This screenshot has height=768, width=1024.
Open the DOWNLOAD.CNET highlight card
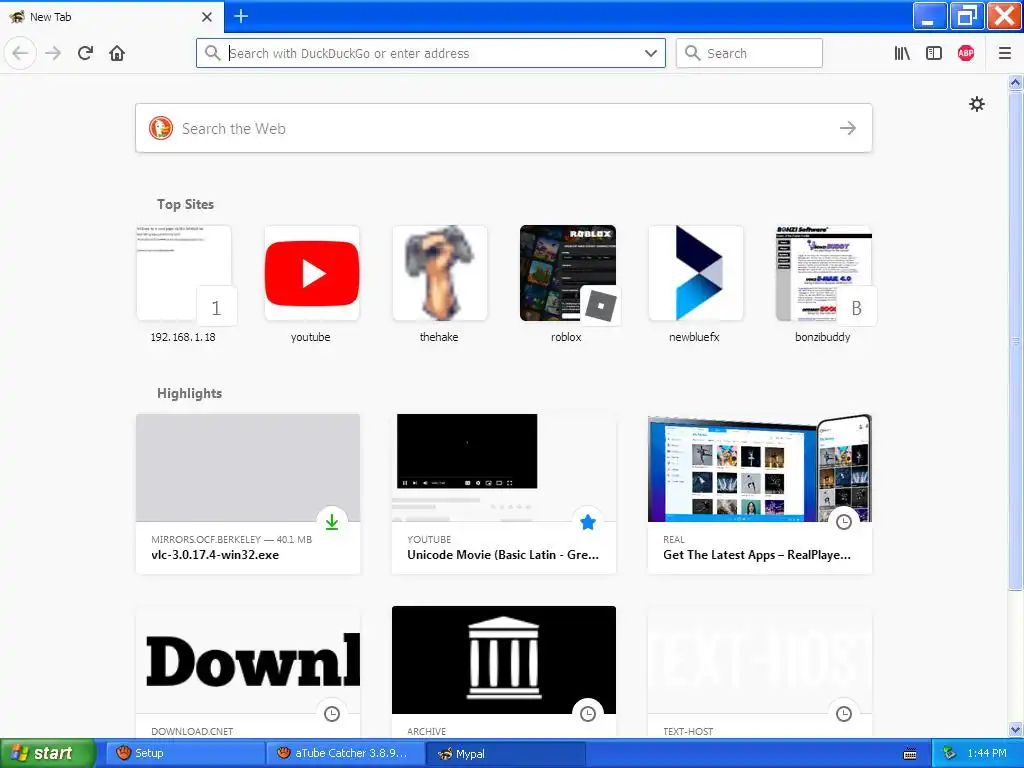tap(248, 672)
